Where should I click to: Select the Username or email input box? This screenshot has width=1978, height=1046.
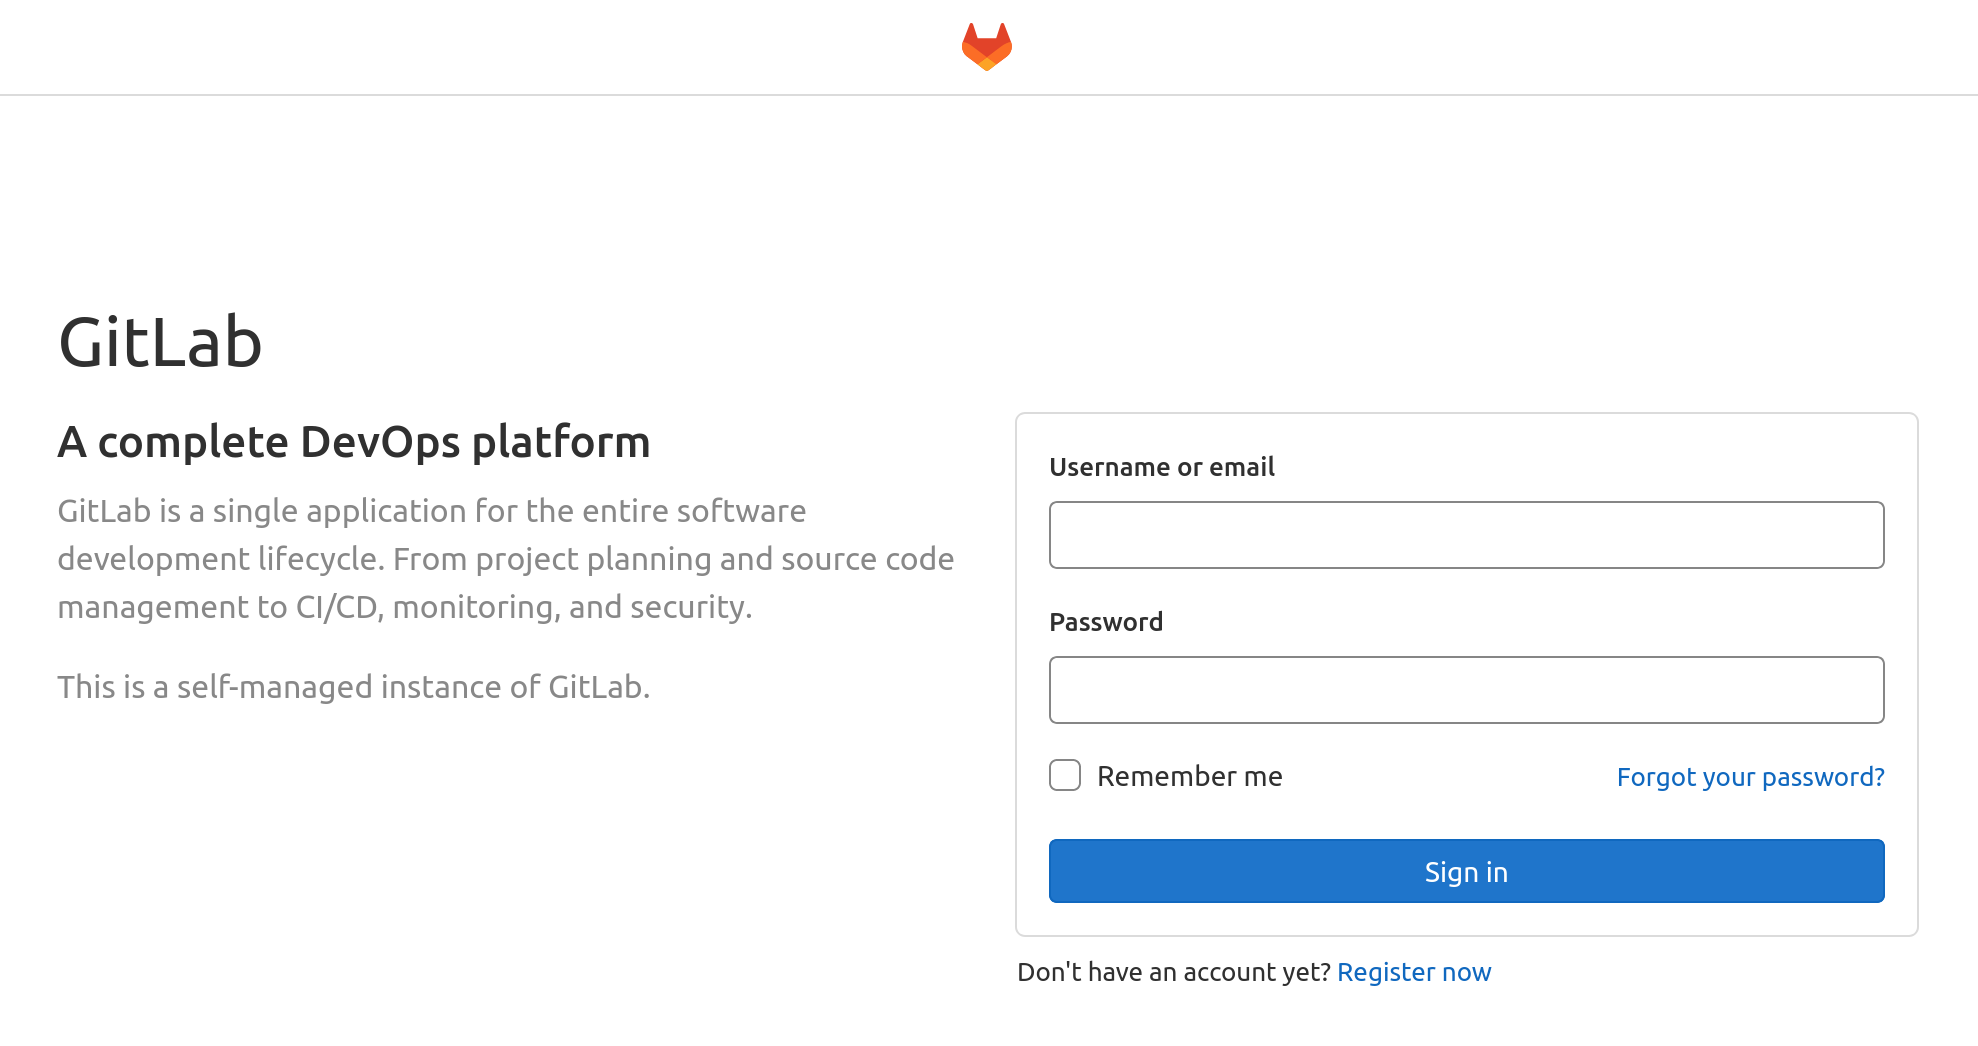click(1466, 535)
